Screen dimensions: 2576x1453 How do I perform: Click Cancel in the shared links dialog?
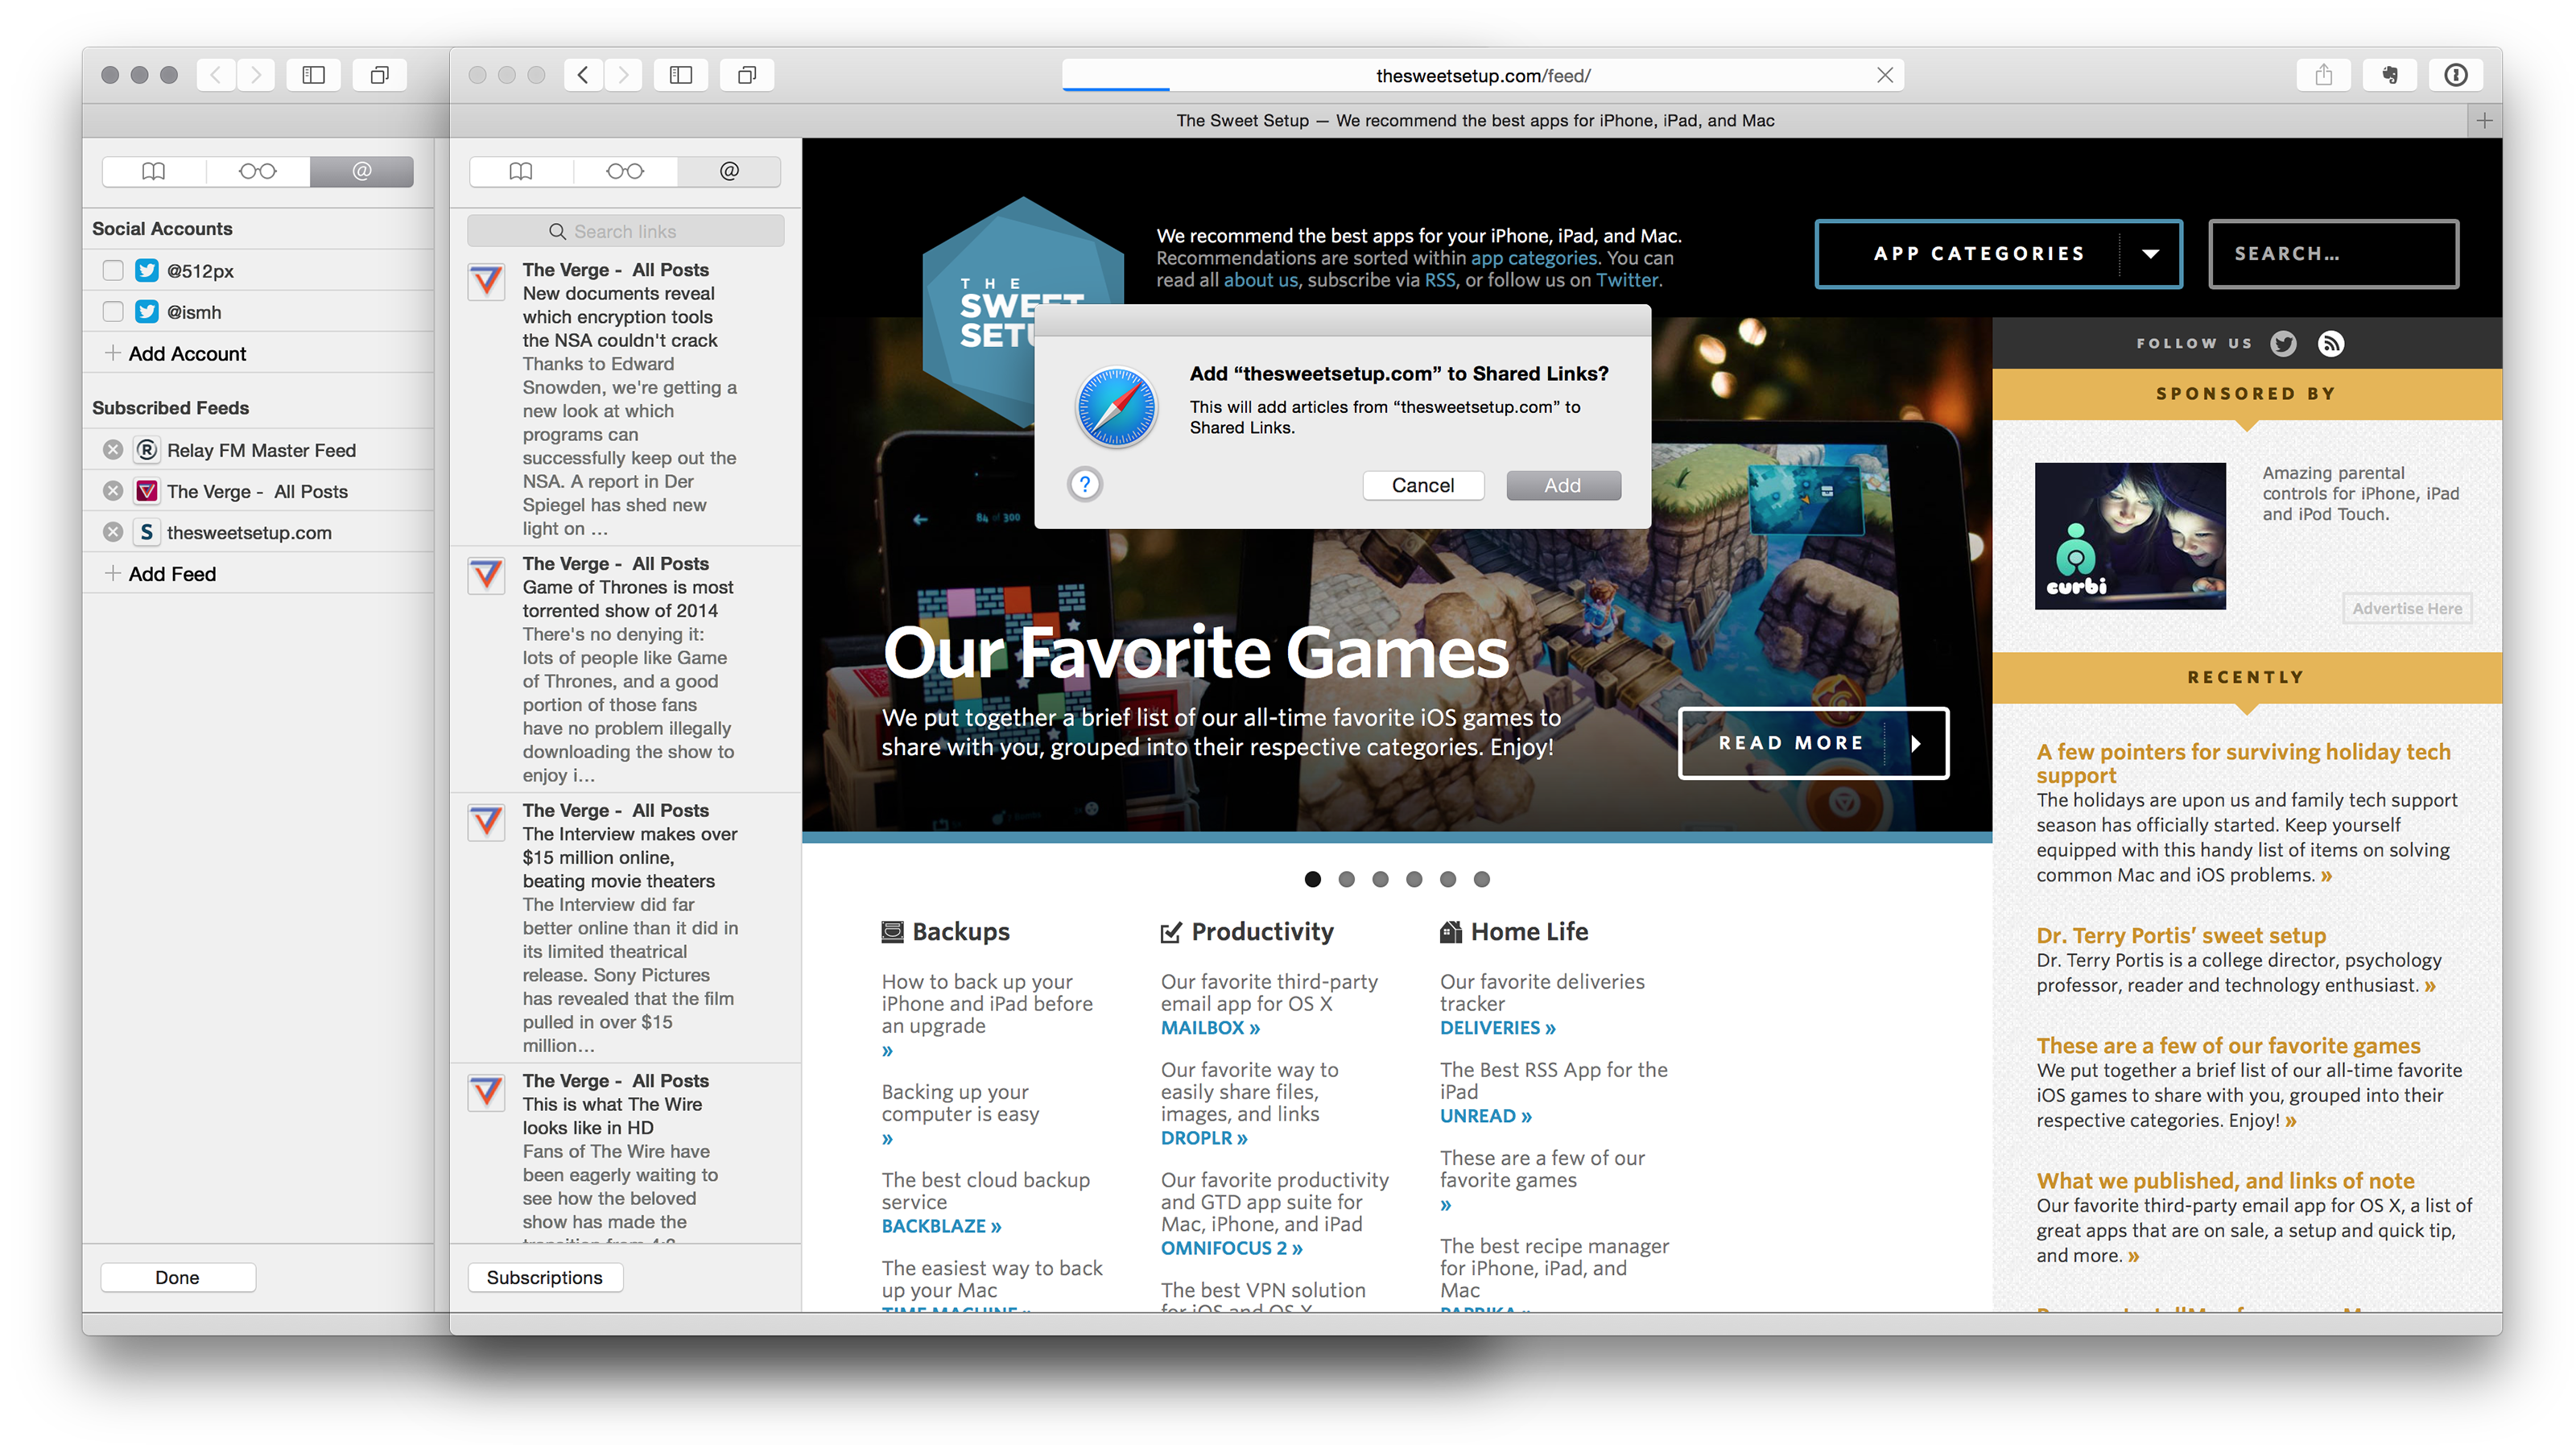coord(1422,485)
